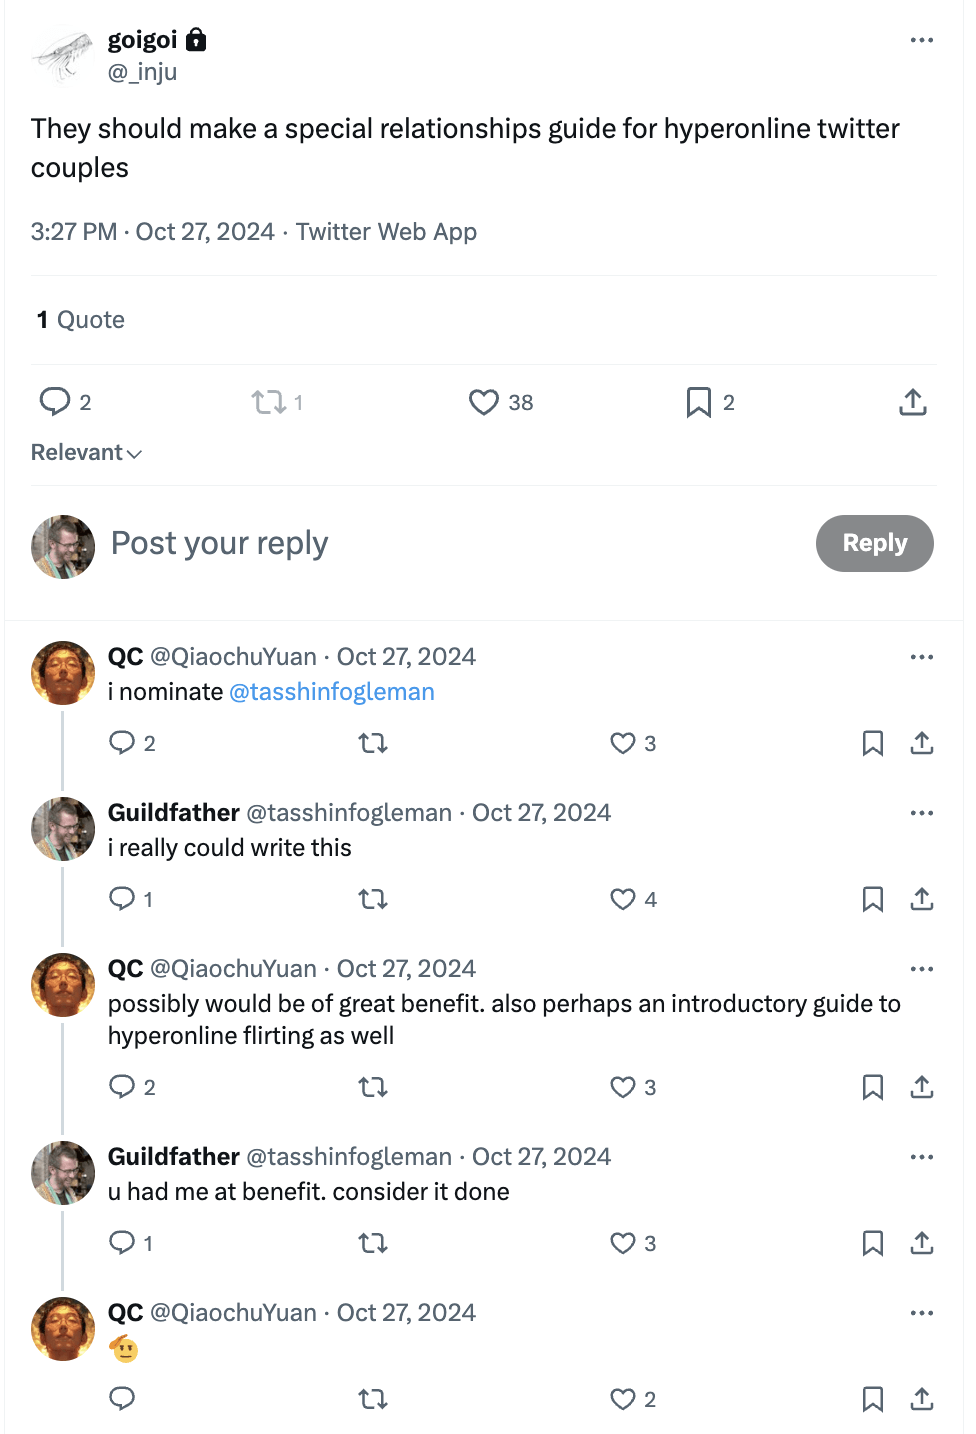Open the @tasshinfogleman mention link
The image size is (976, 1434).
(331, 692)
